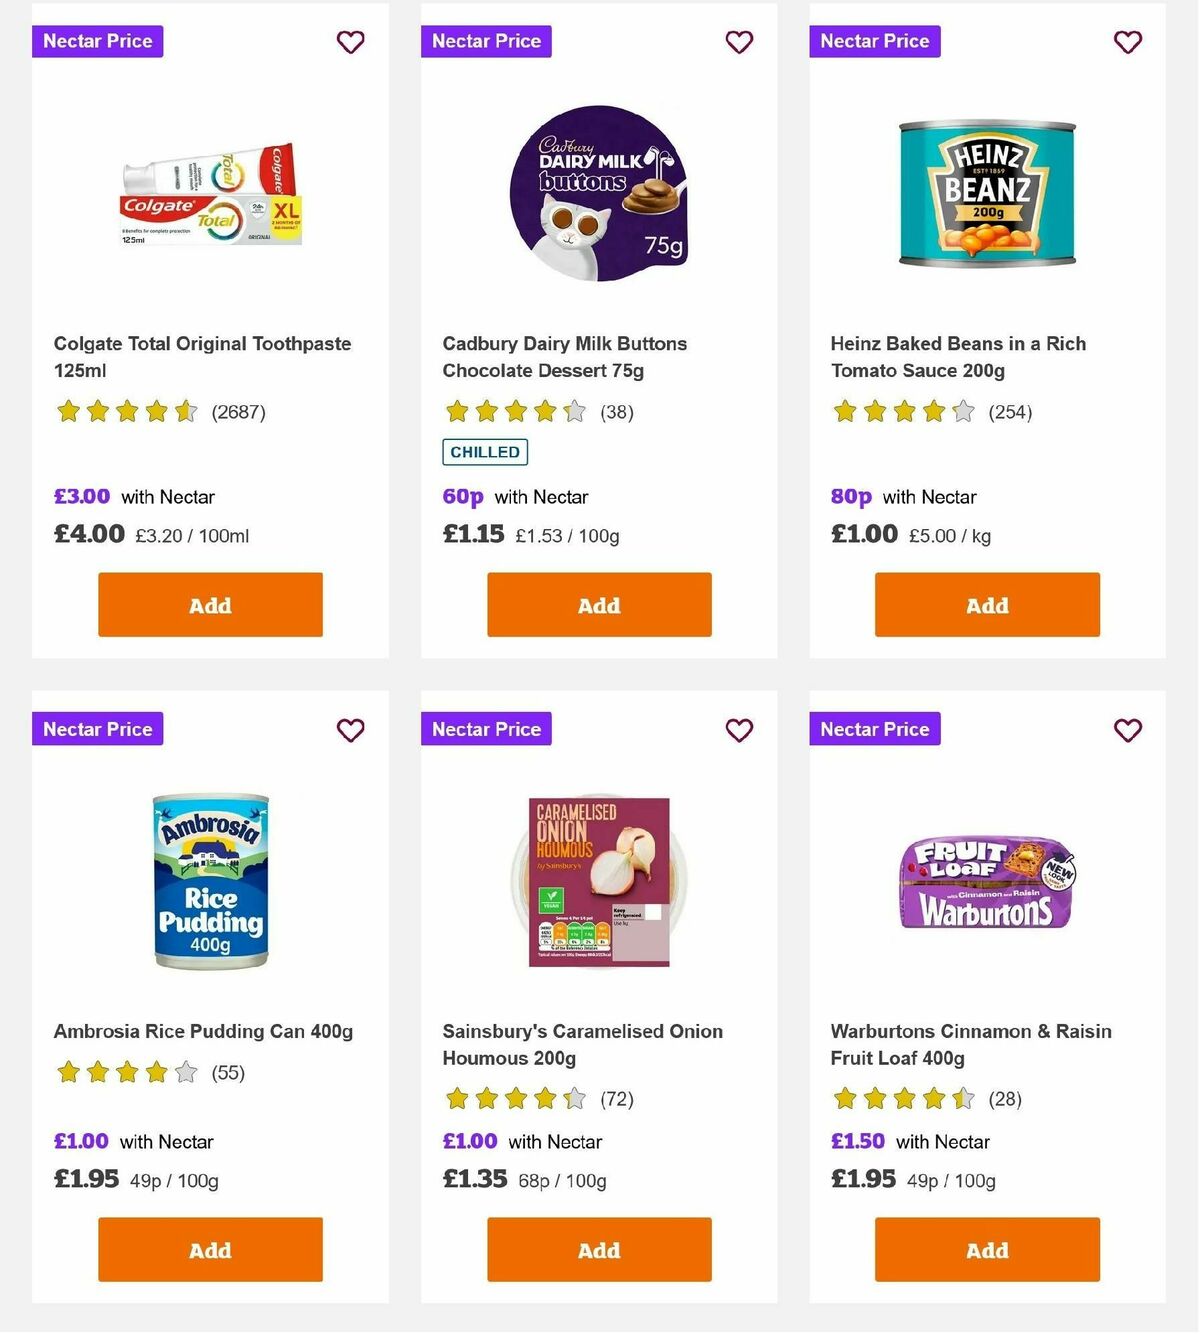Favourite Colgate toothpaste with the heart icon

click(x=350, y=42)
